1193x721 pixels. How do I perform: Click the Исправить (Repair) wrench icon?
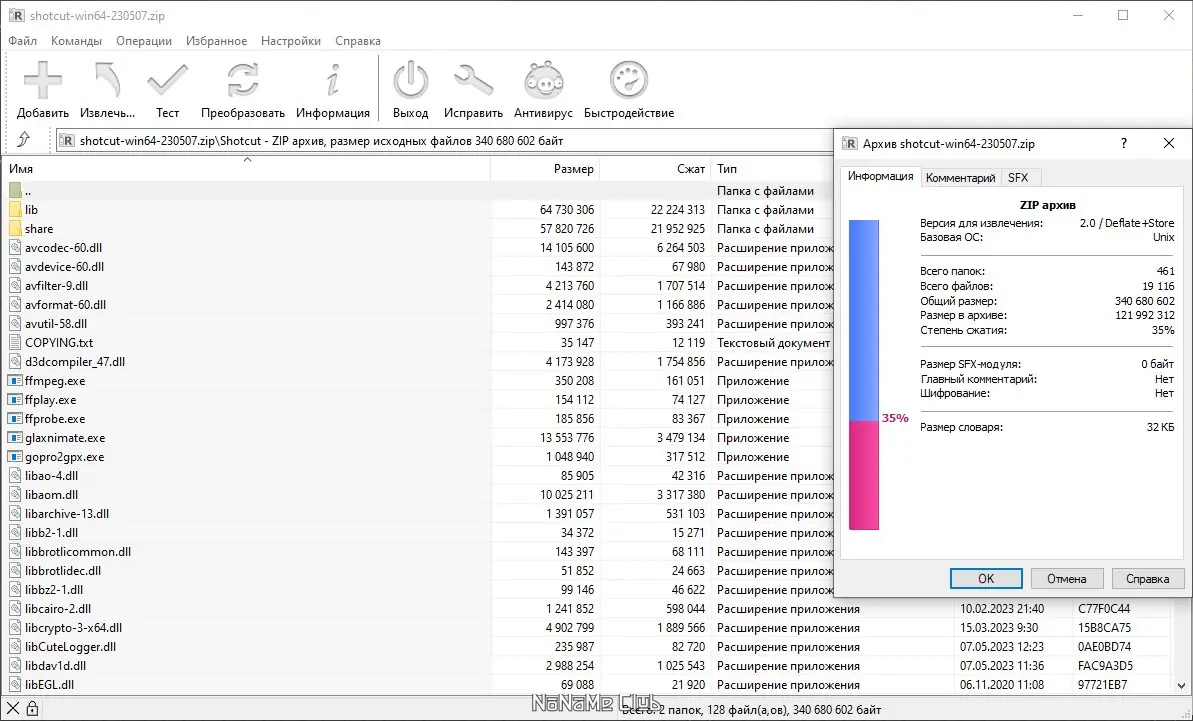[473, 80]
